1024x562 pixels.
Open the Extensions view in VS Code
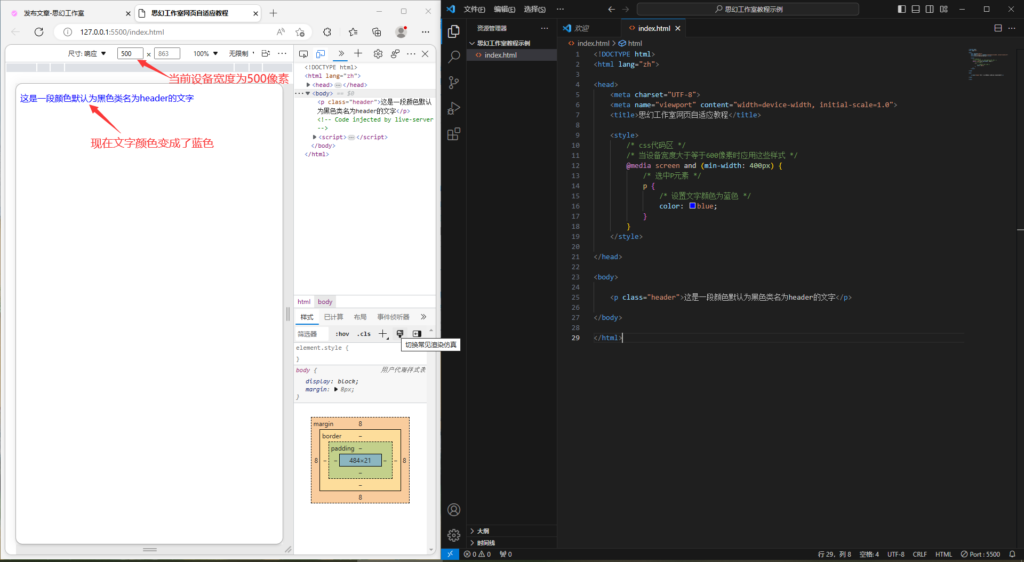pyautogui.click(x=454, y=133)
